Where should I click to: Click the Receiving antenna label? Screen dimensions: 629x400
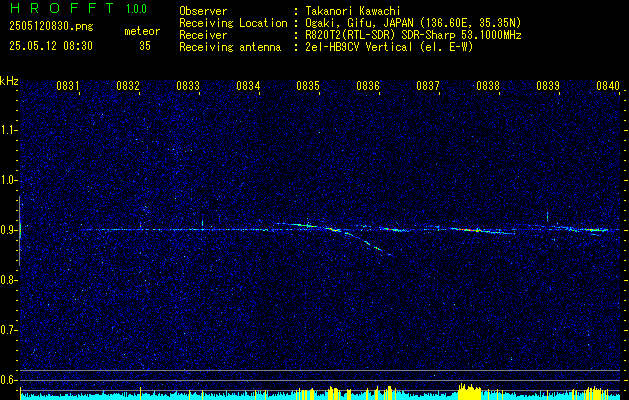coord(230,47)
